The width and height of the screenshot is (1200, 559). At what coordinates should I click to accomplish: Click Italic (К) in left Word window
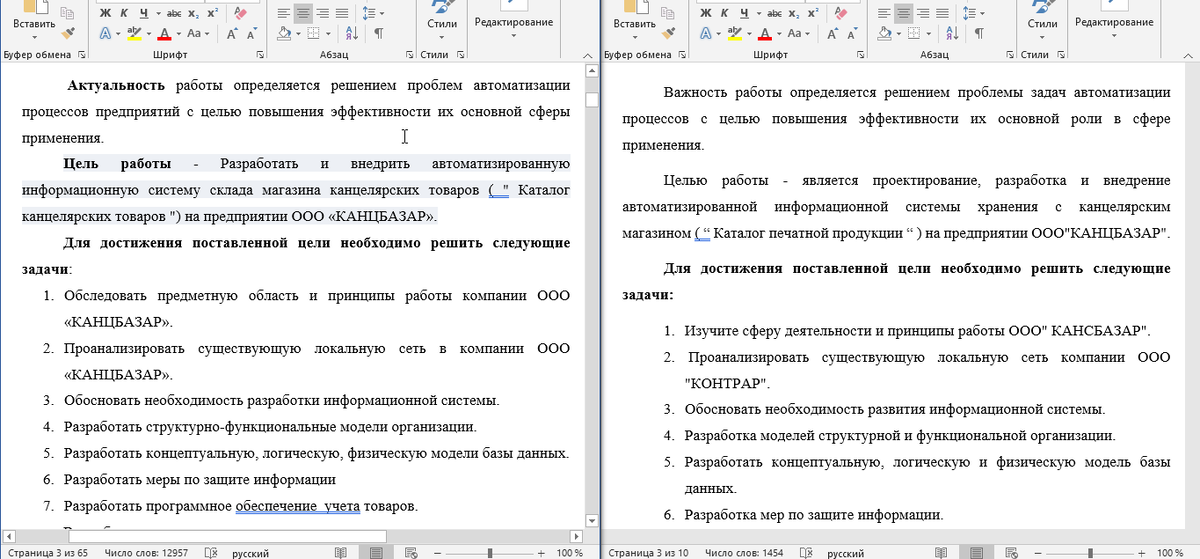pos(125,13)
